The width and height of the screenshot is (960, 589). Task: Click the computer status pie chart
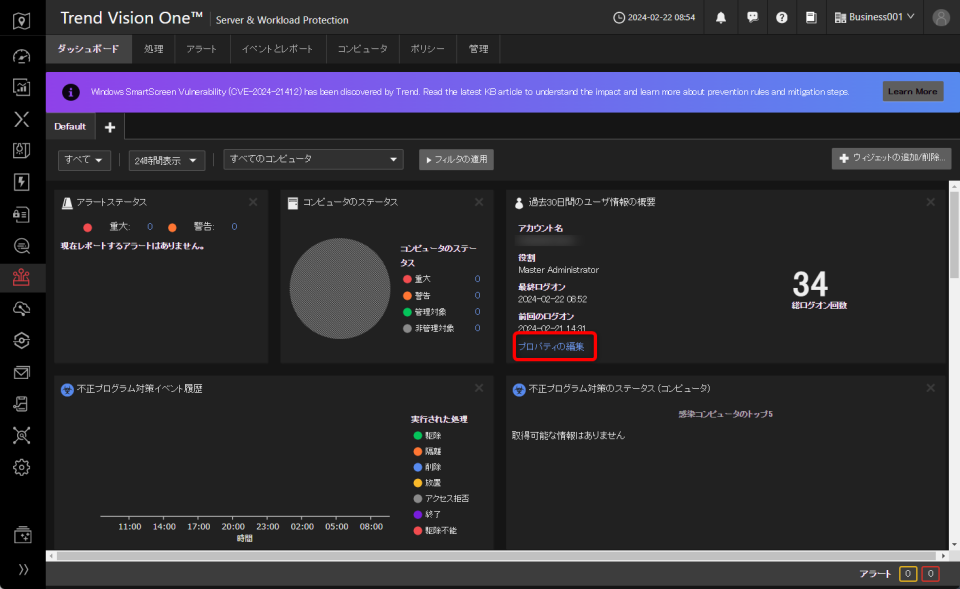coord(340,288)
